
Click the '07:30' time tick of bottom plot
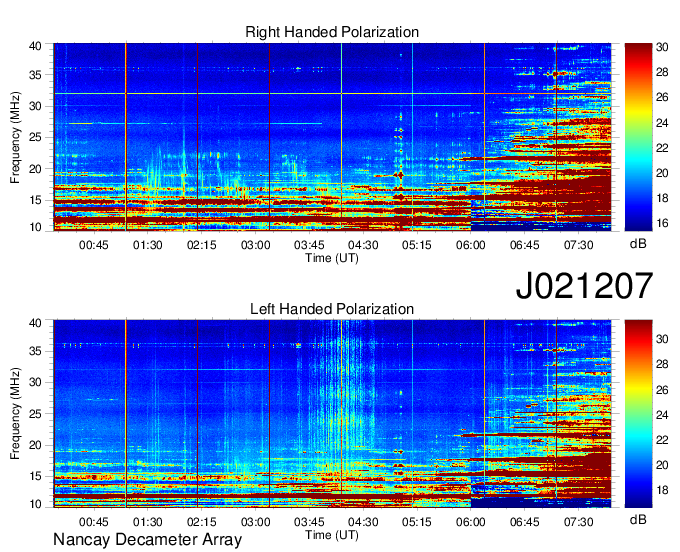tap(579, 522)
